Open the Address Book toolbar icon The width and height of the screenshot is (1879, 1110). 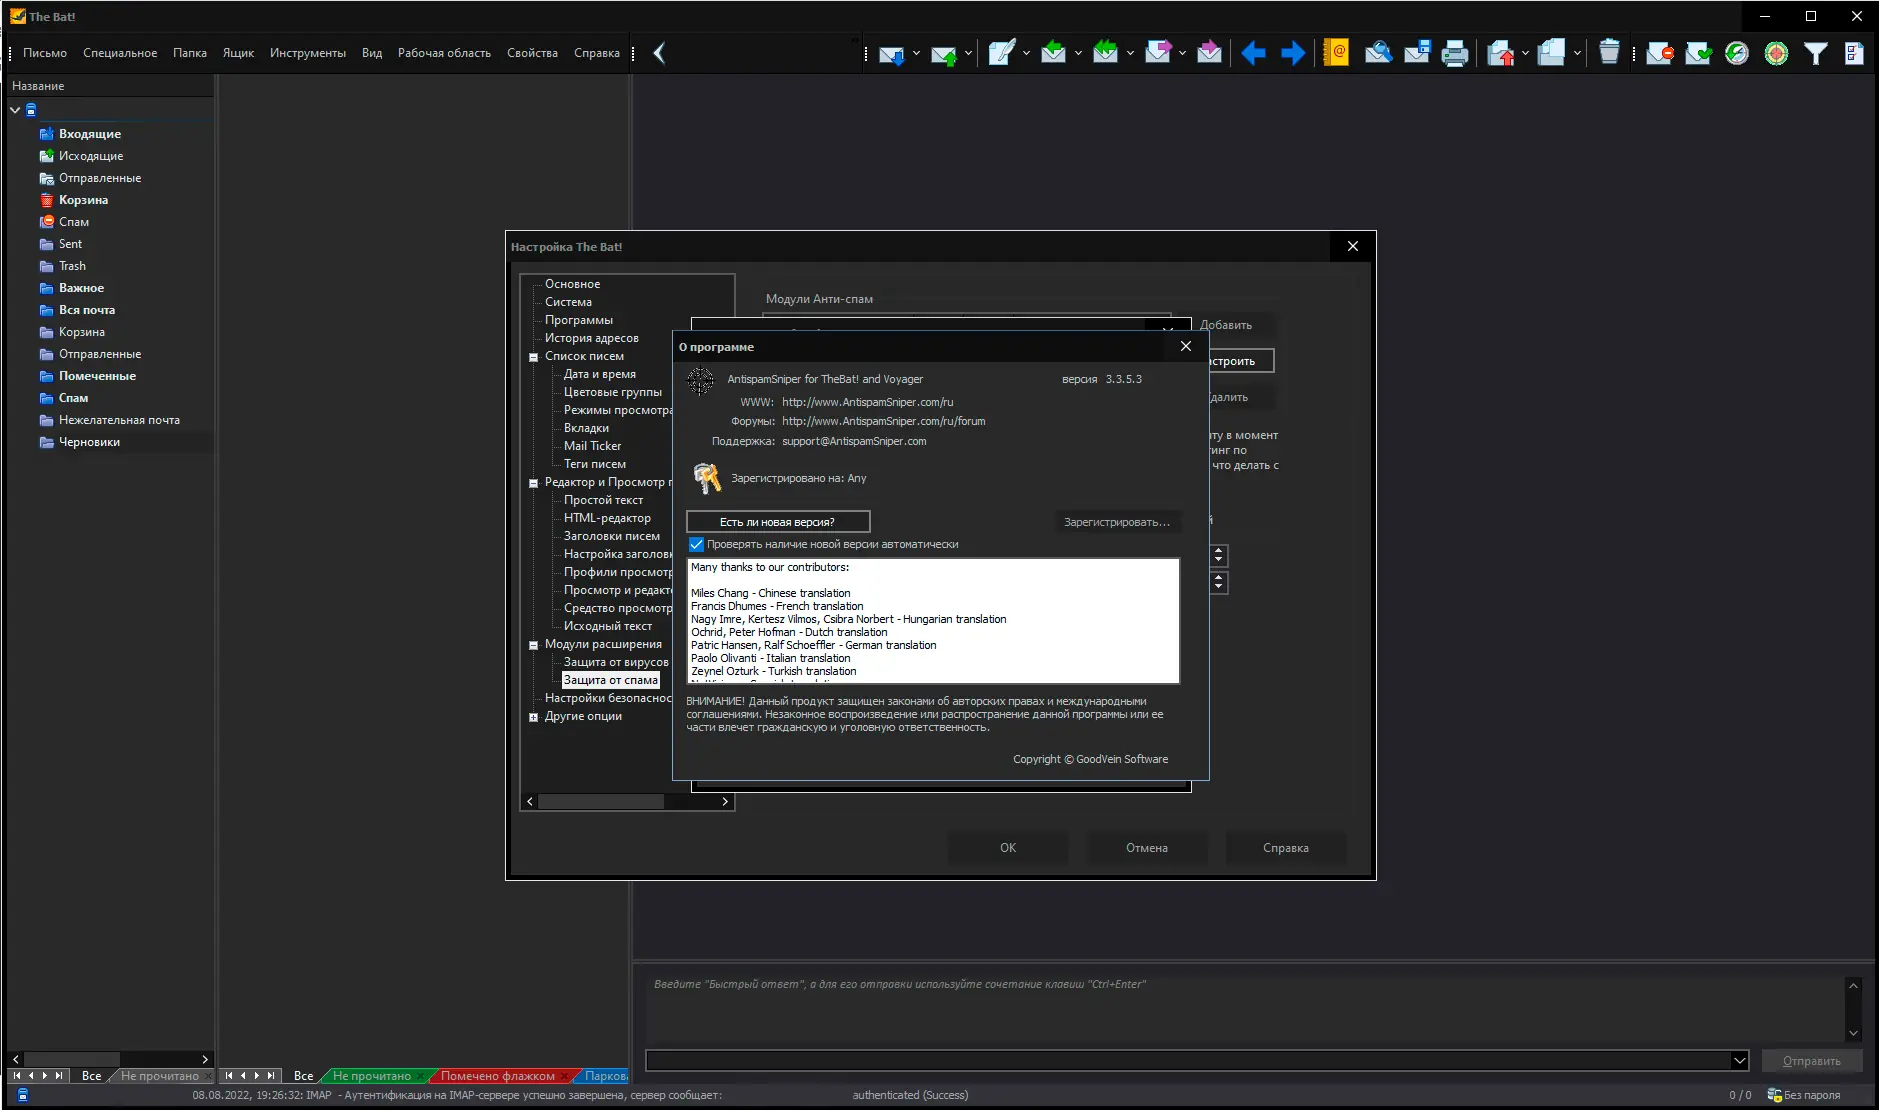click(x=1336, y=53)
